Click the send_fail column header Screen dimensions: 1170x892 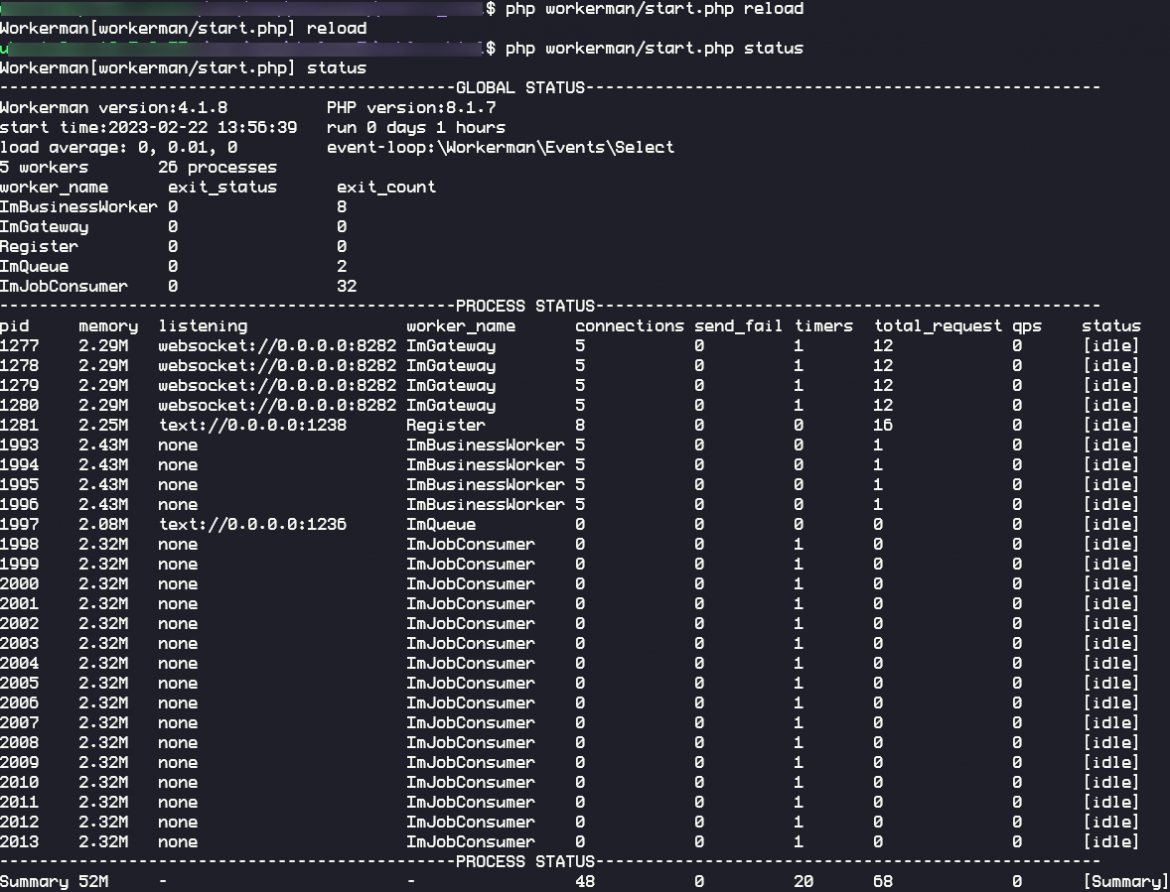(x=738, y=326)
